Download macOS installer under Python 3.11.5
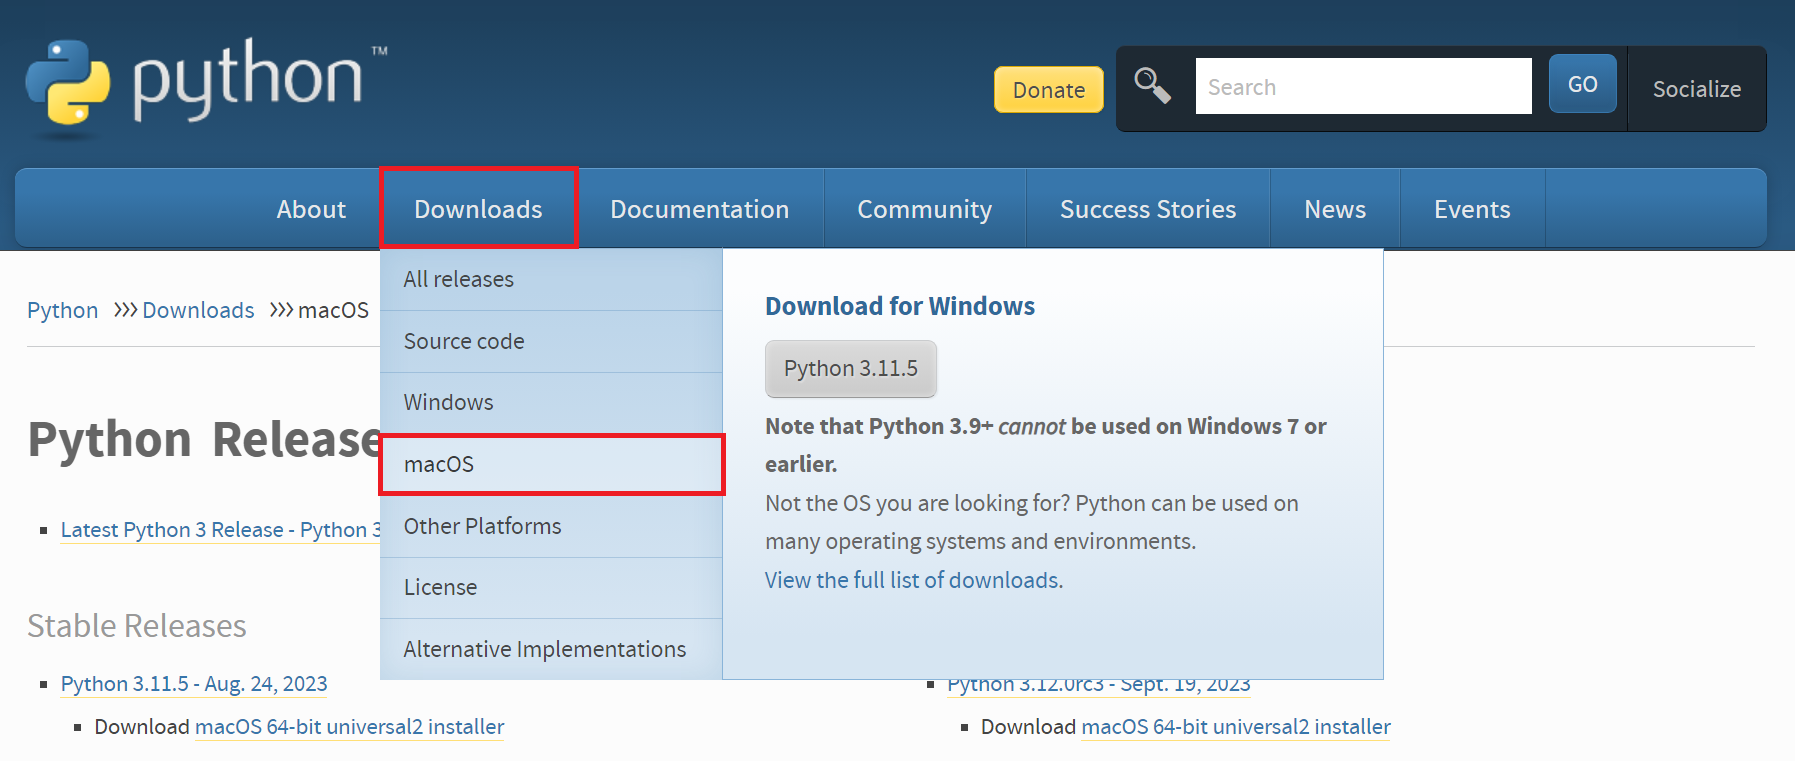The height and width of the screenshot is (761, 1795). point(349,727)
